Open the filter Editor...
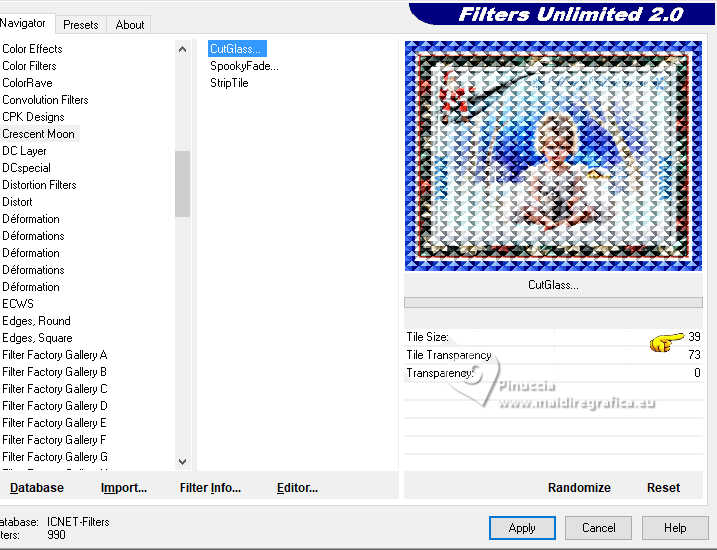Viewport: 717px width, 550px height. (x=297, y=488)
